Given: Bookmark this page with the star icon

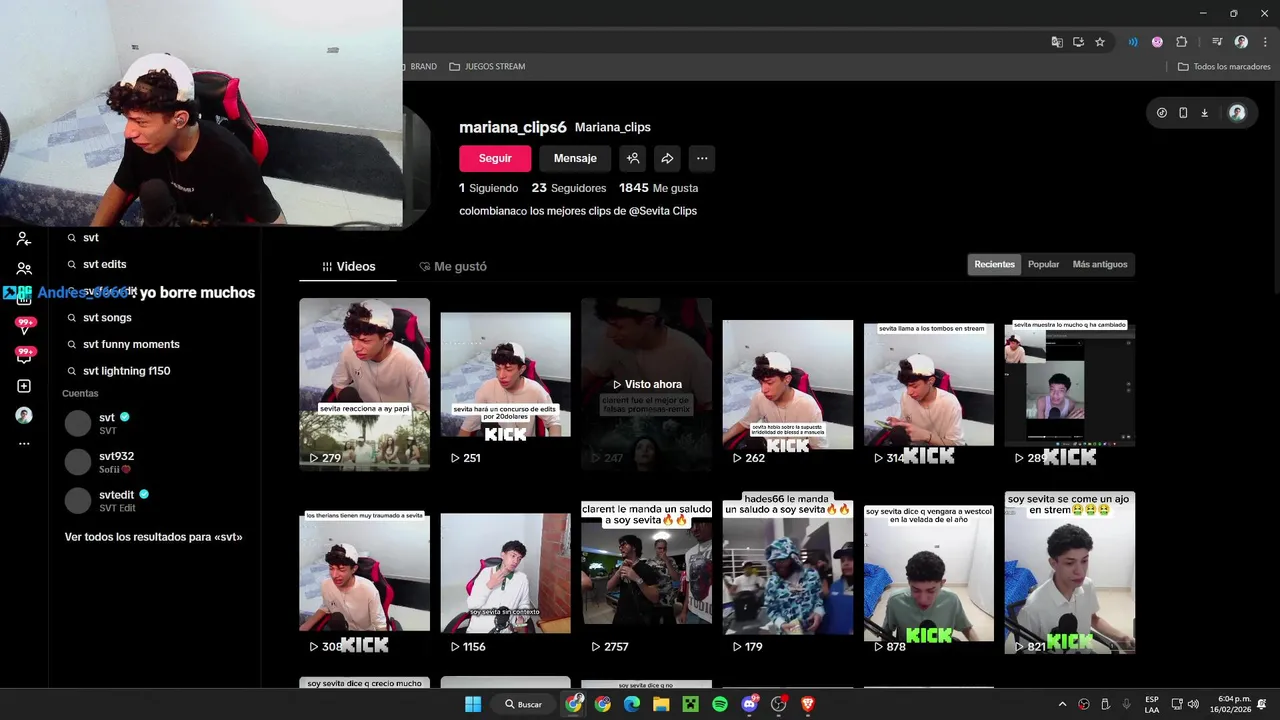Looking at the screenshot, I should point(1100,42).
